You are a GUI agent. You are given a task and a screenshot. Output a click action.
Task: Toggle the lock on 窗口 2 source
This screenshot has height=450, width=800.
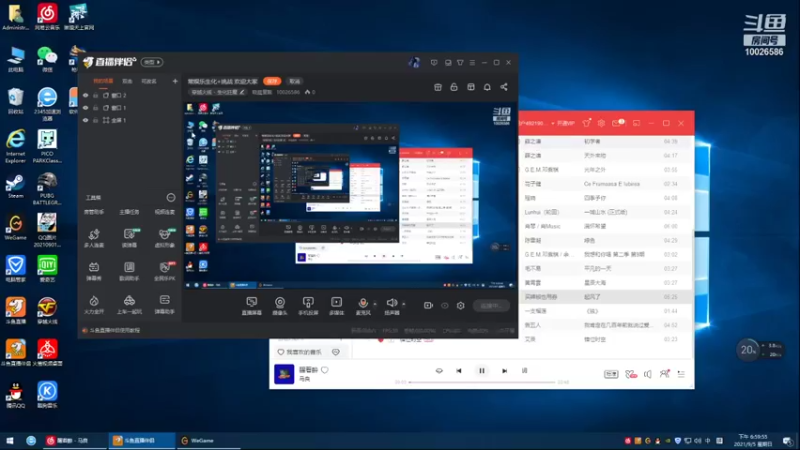[95, 95]
